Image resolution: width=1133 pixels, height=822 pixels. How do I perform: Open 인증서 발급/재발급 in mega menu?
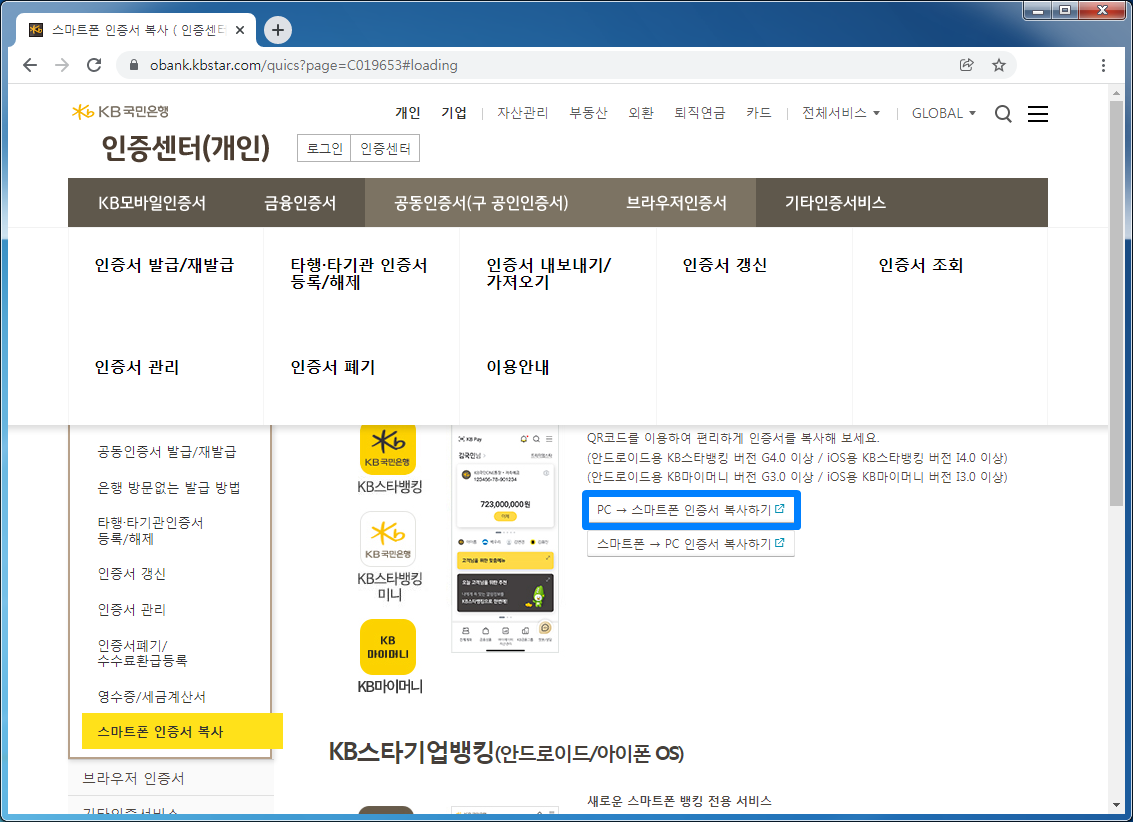[164, 265]
